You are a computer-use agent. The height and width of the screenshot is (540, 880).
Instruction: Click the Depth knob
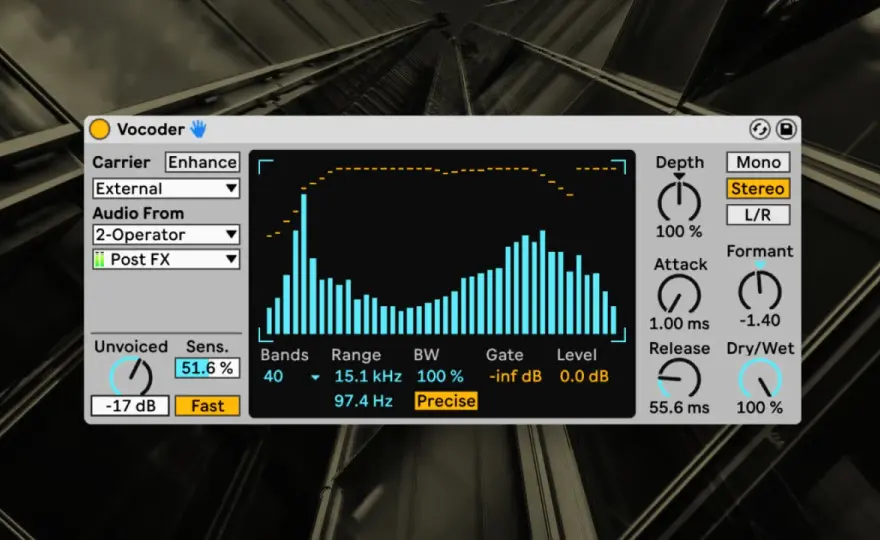(x=679, y=202)
